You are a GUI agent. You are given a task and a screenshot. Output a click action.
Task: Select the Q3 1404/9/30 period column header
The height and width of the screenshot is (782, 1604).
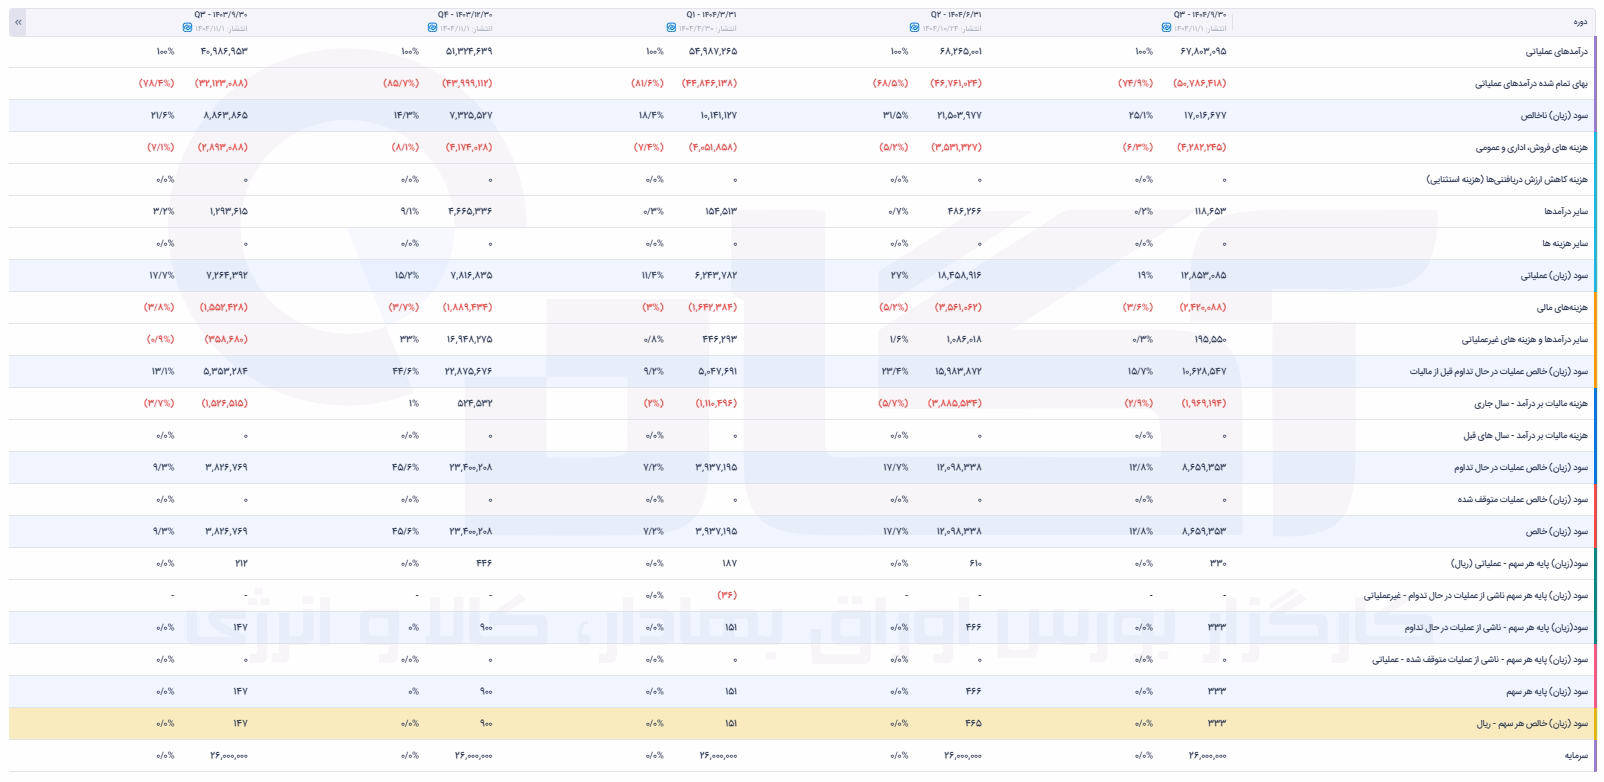tap(1200, 15)
